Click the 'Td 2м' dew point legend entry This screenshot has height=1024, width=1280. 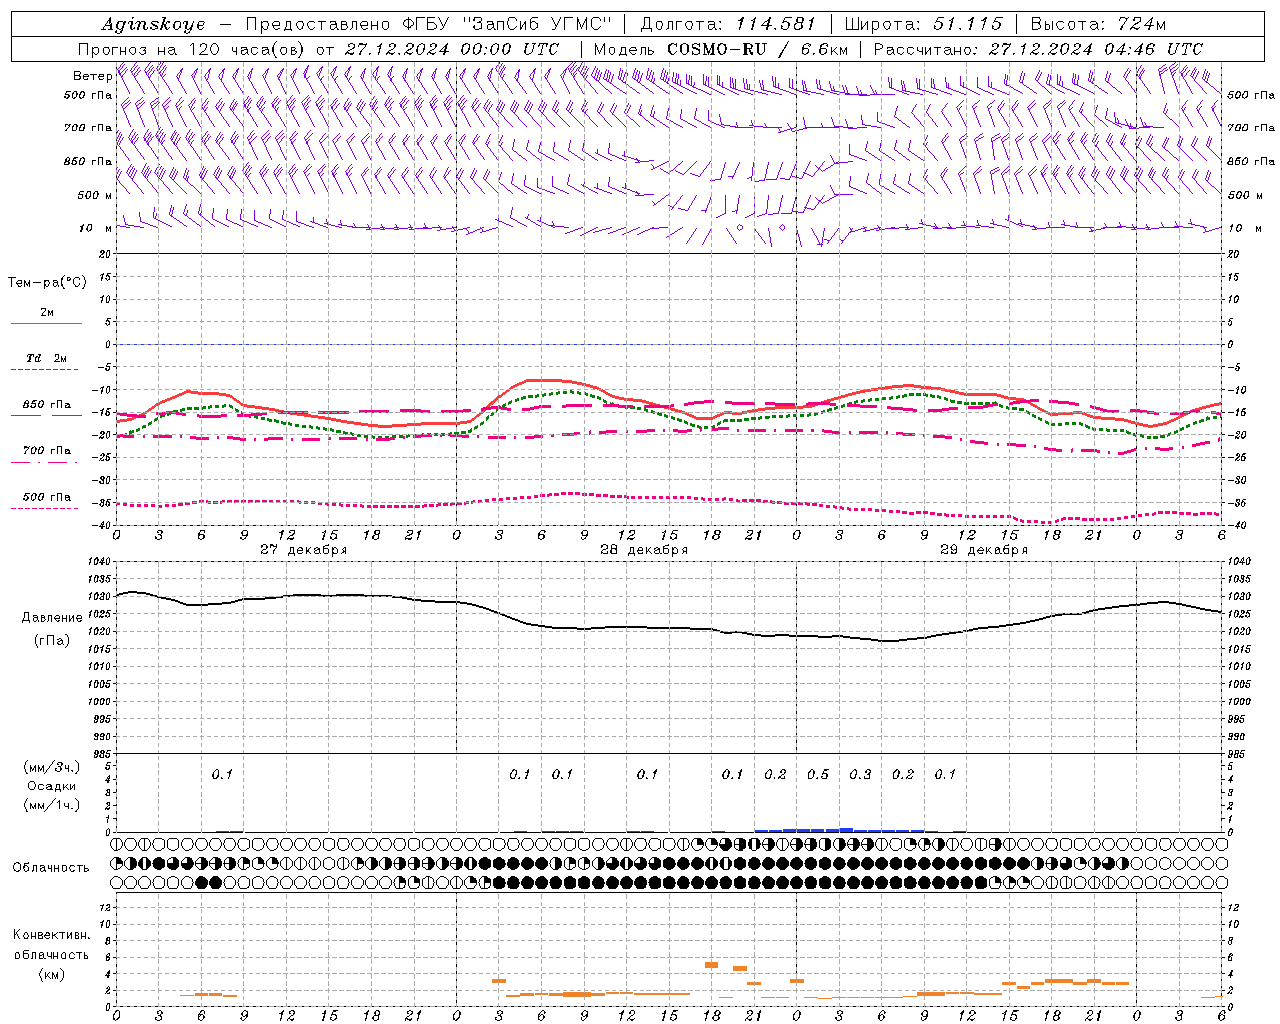tap(47, 358)
